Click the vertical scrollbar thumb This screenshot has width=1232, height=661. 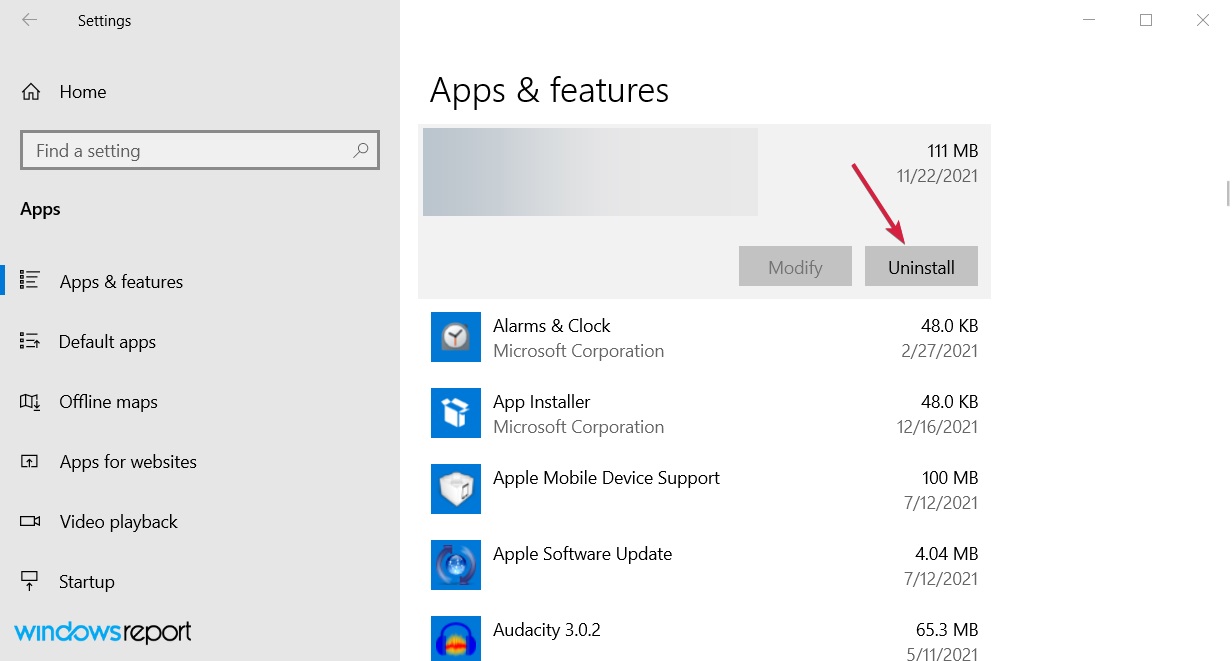point(1228,193)
